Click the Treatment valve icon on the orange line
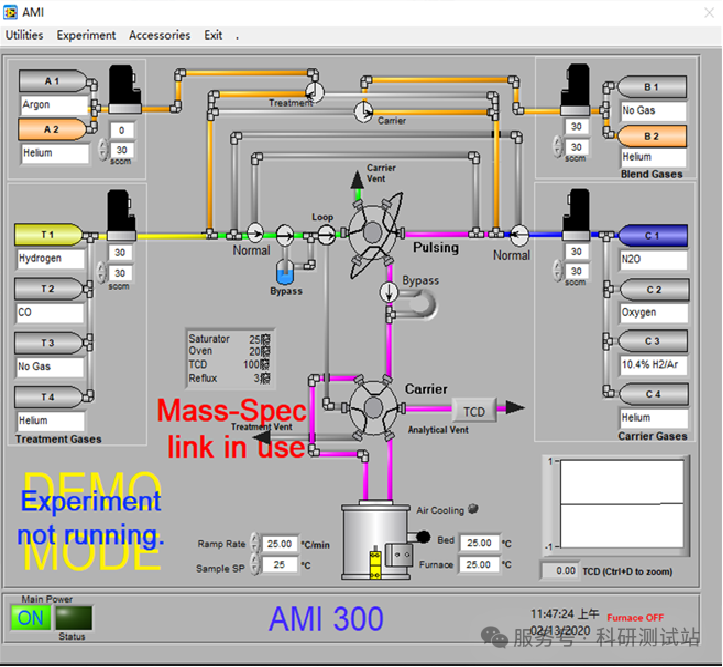The height and width of the screenshot is (667, 723). [x=314, y=91]
